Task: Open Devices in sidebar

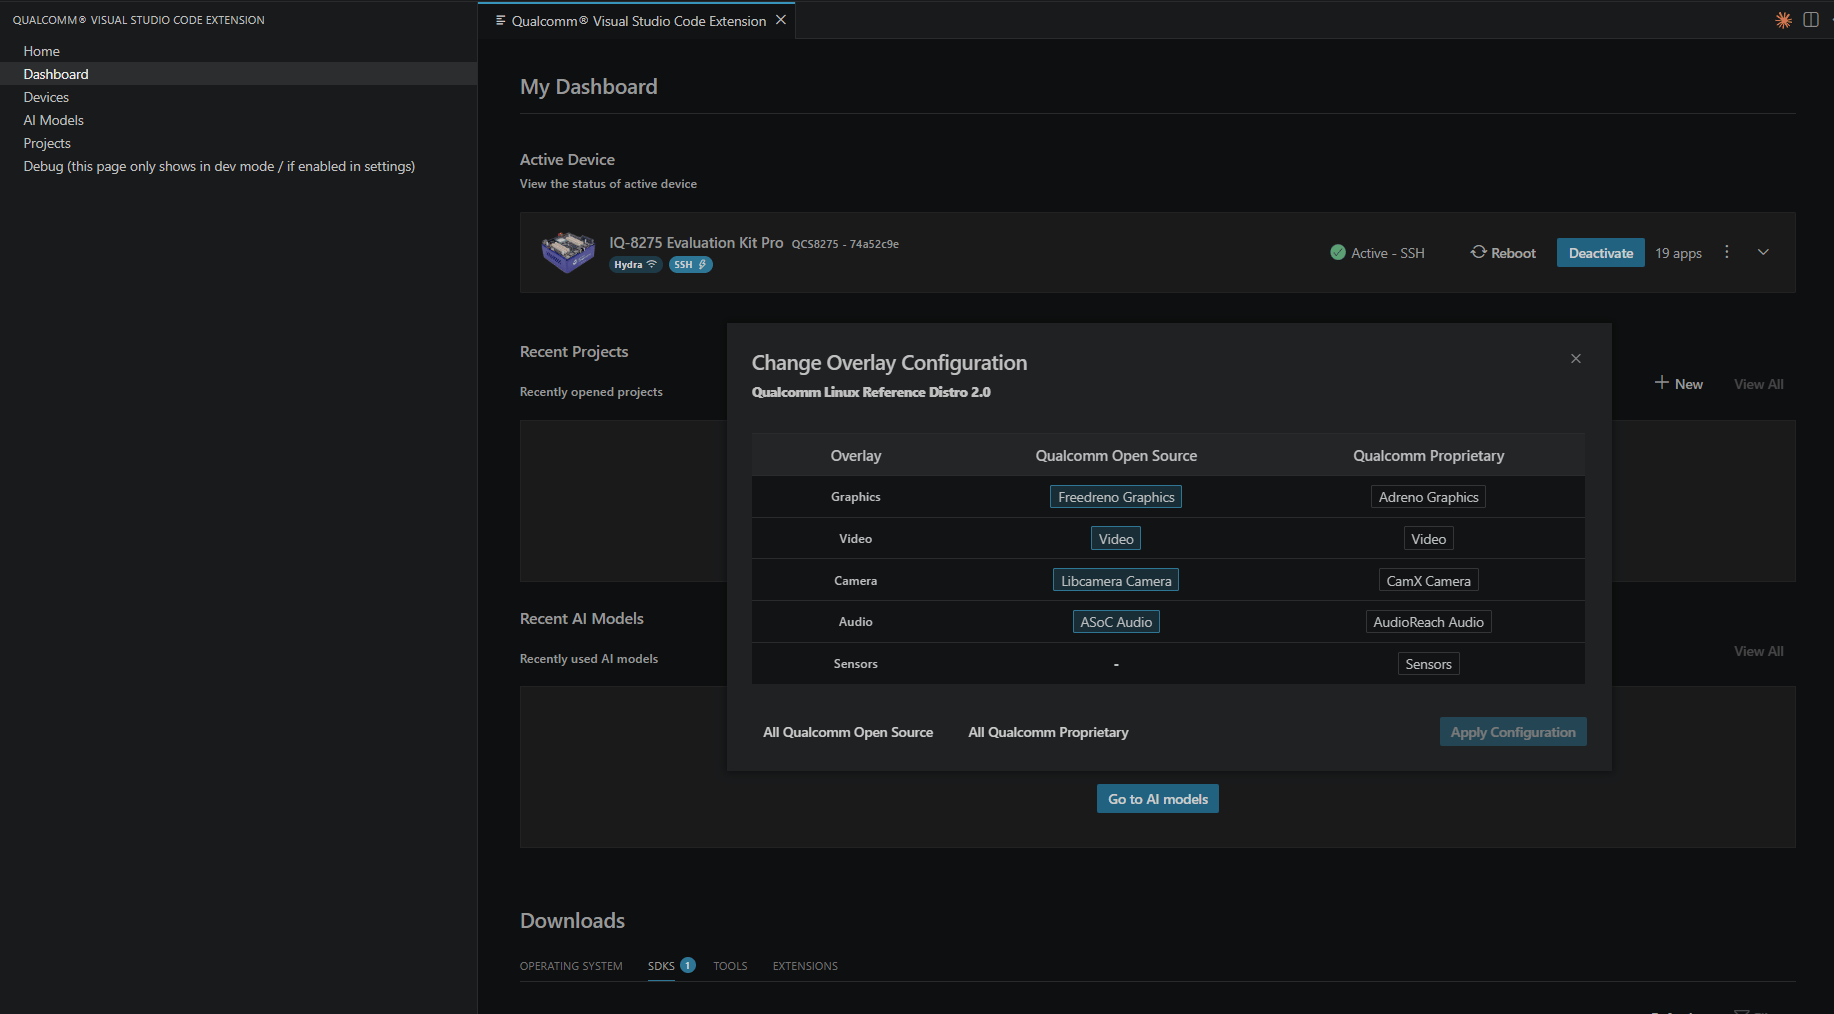Action: pos(238,97)
